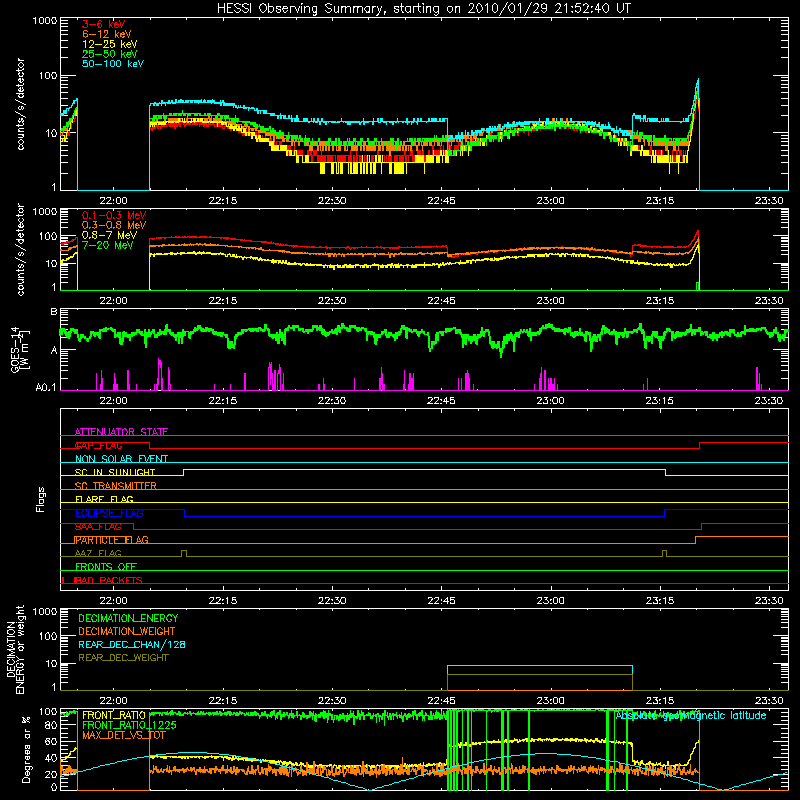Click the 0.8-7 MeV legend entry

click(x=109, y=235)
